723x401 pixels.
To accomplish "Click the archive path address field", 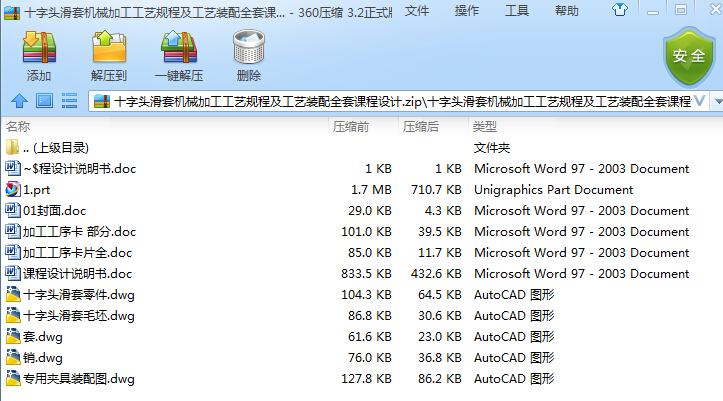I will pyautogui.click(x=401, y=101).
